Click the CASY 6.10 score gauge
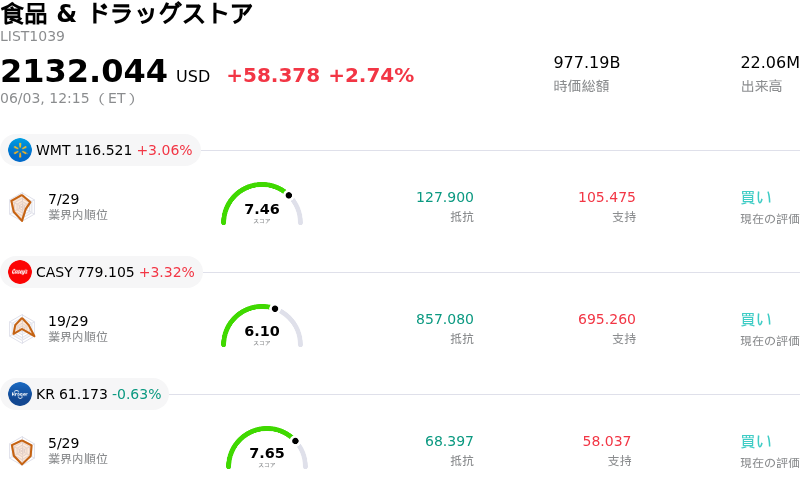 pyautogui.click(x=262, y=326)
